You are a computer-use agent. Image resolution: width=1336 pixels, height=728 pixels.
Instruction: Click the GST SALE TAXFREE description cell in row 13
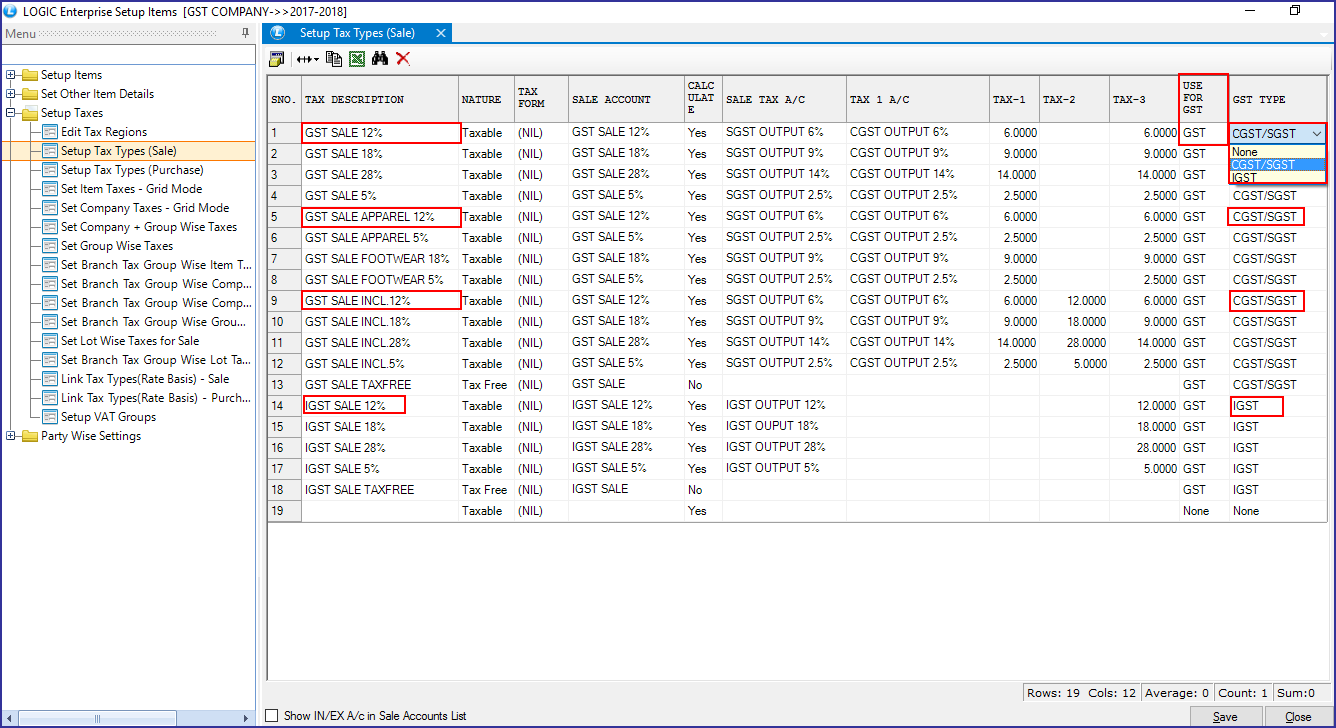click(379, 385)
